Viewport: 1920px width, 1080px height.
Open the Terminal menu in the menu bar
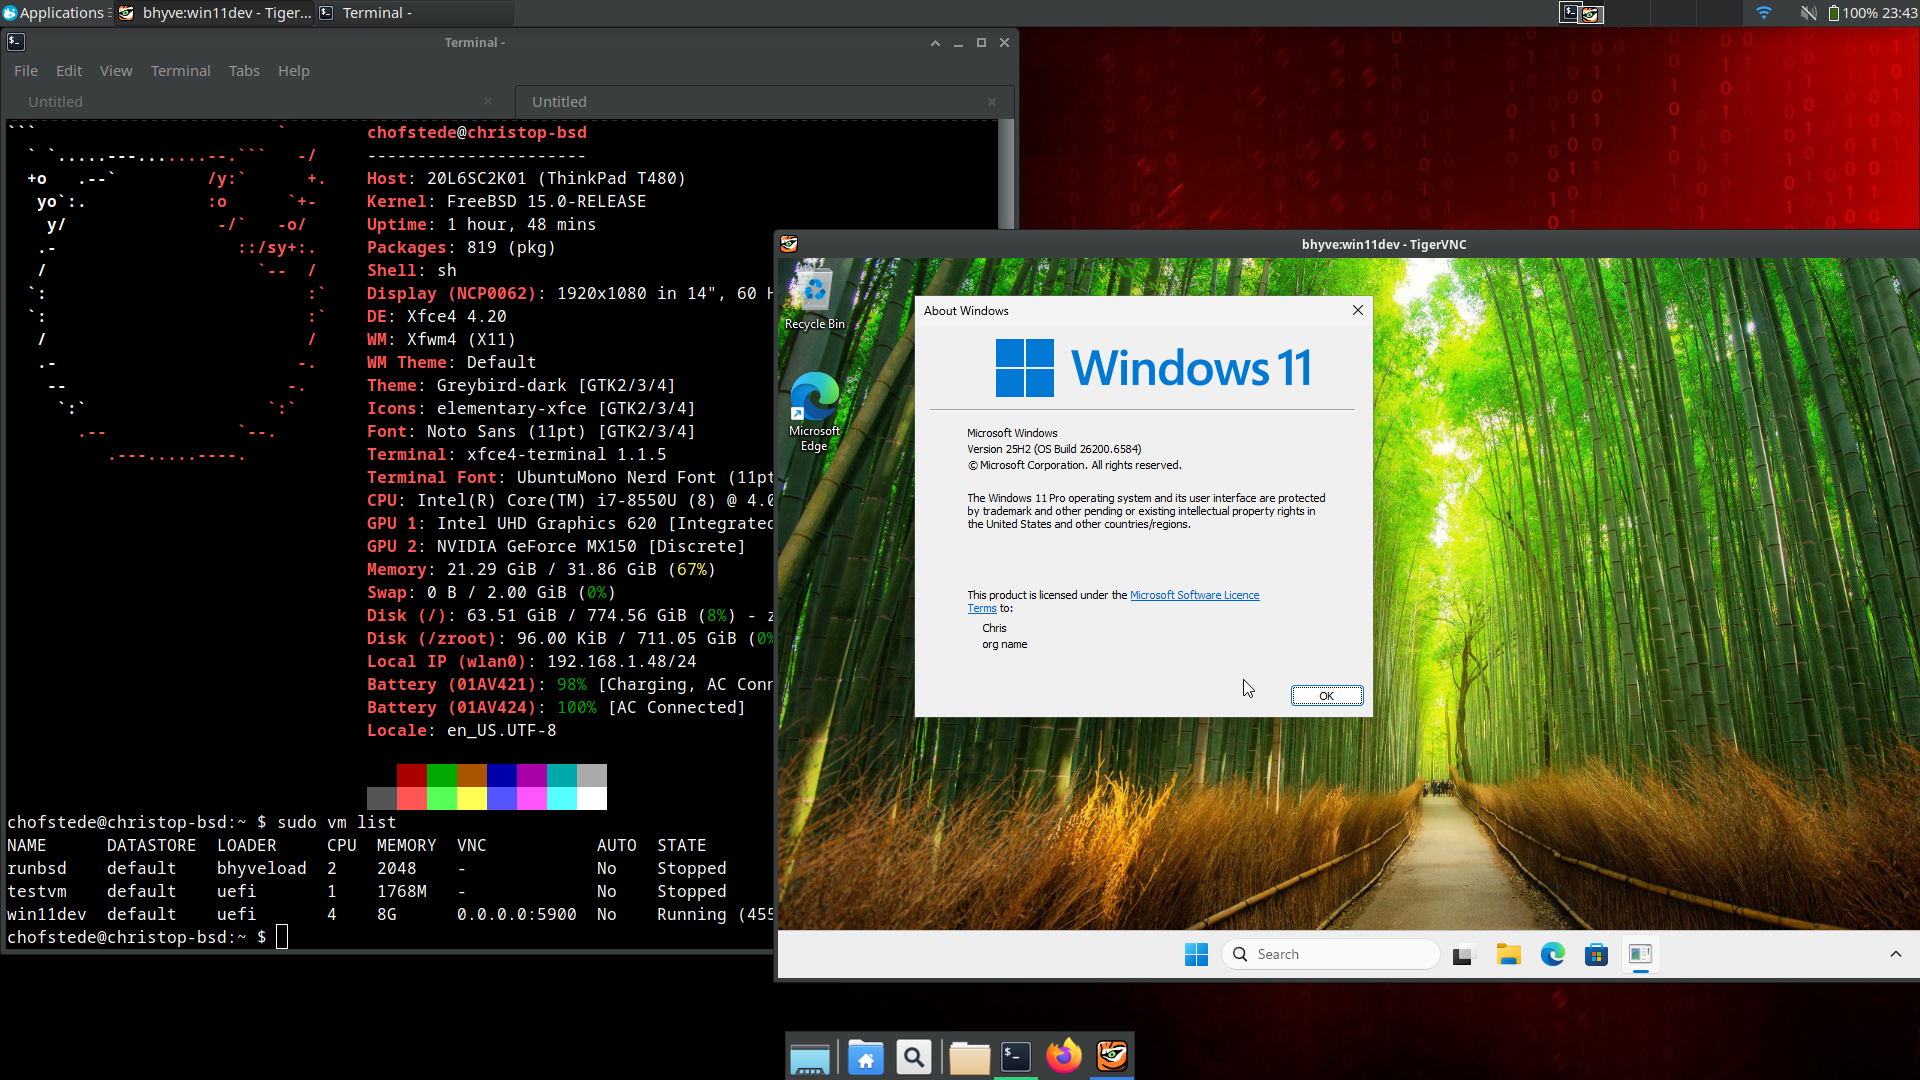point(180,71)
